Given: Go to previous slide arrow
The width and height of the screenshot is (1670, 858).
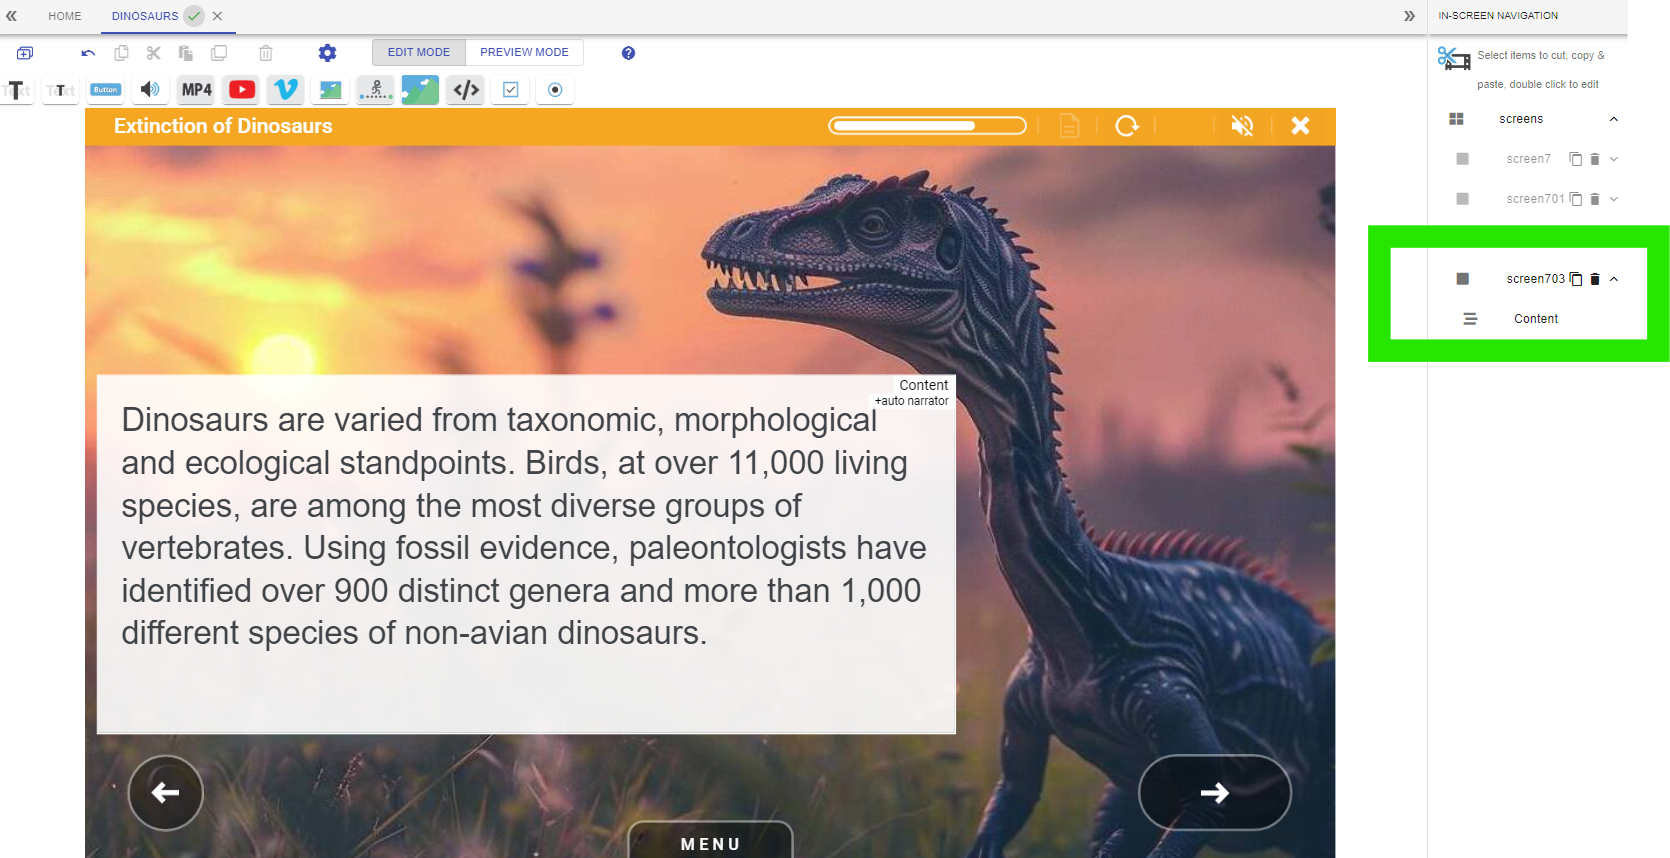Looking at the screenshot, I should (x=166, y=793).
